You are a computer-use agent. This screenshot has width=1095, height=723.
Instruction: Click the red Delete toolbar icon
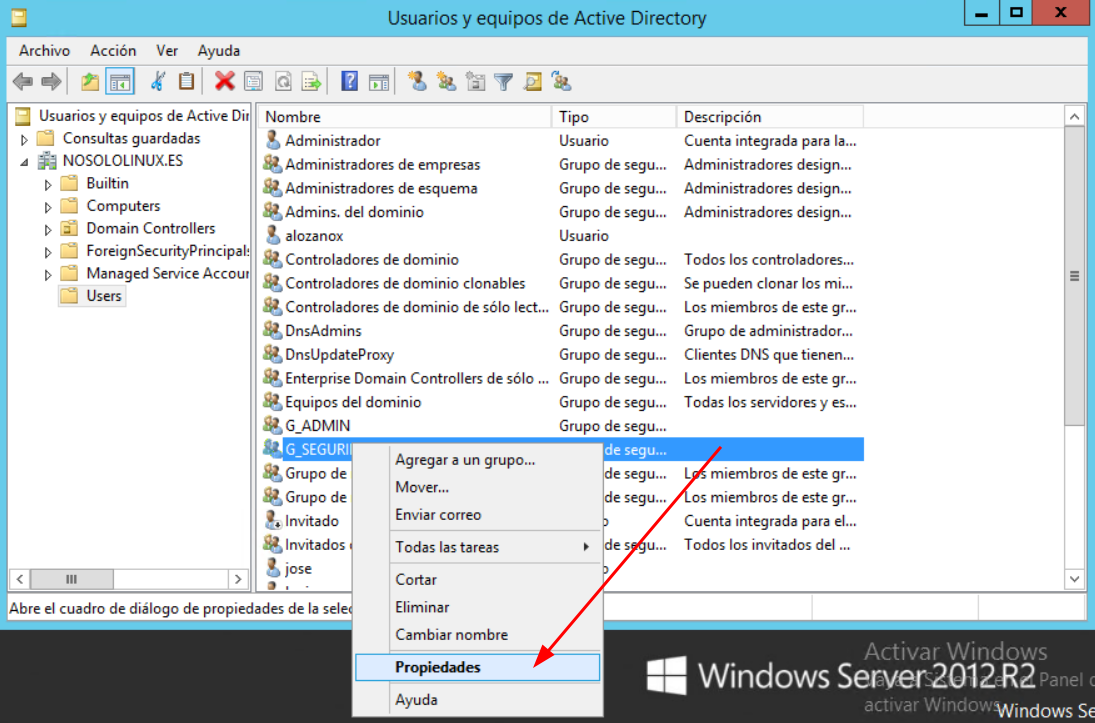click(x=225, y=82)
